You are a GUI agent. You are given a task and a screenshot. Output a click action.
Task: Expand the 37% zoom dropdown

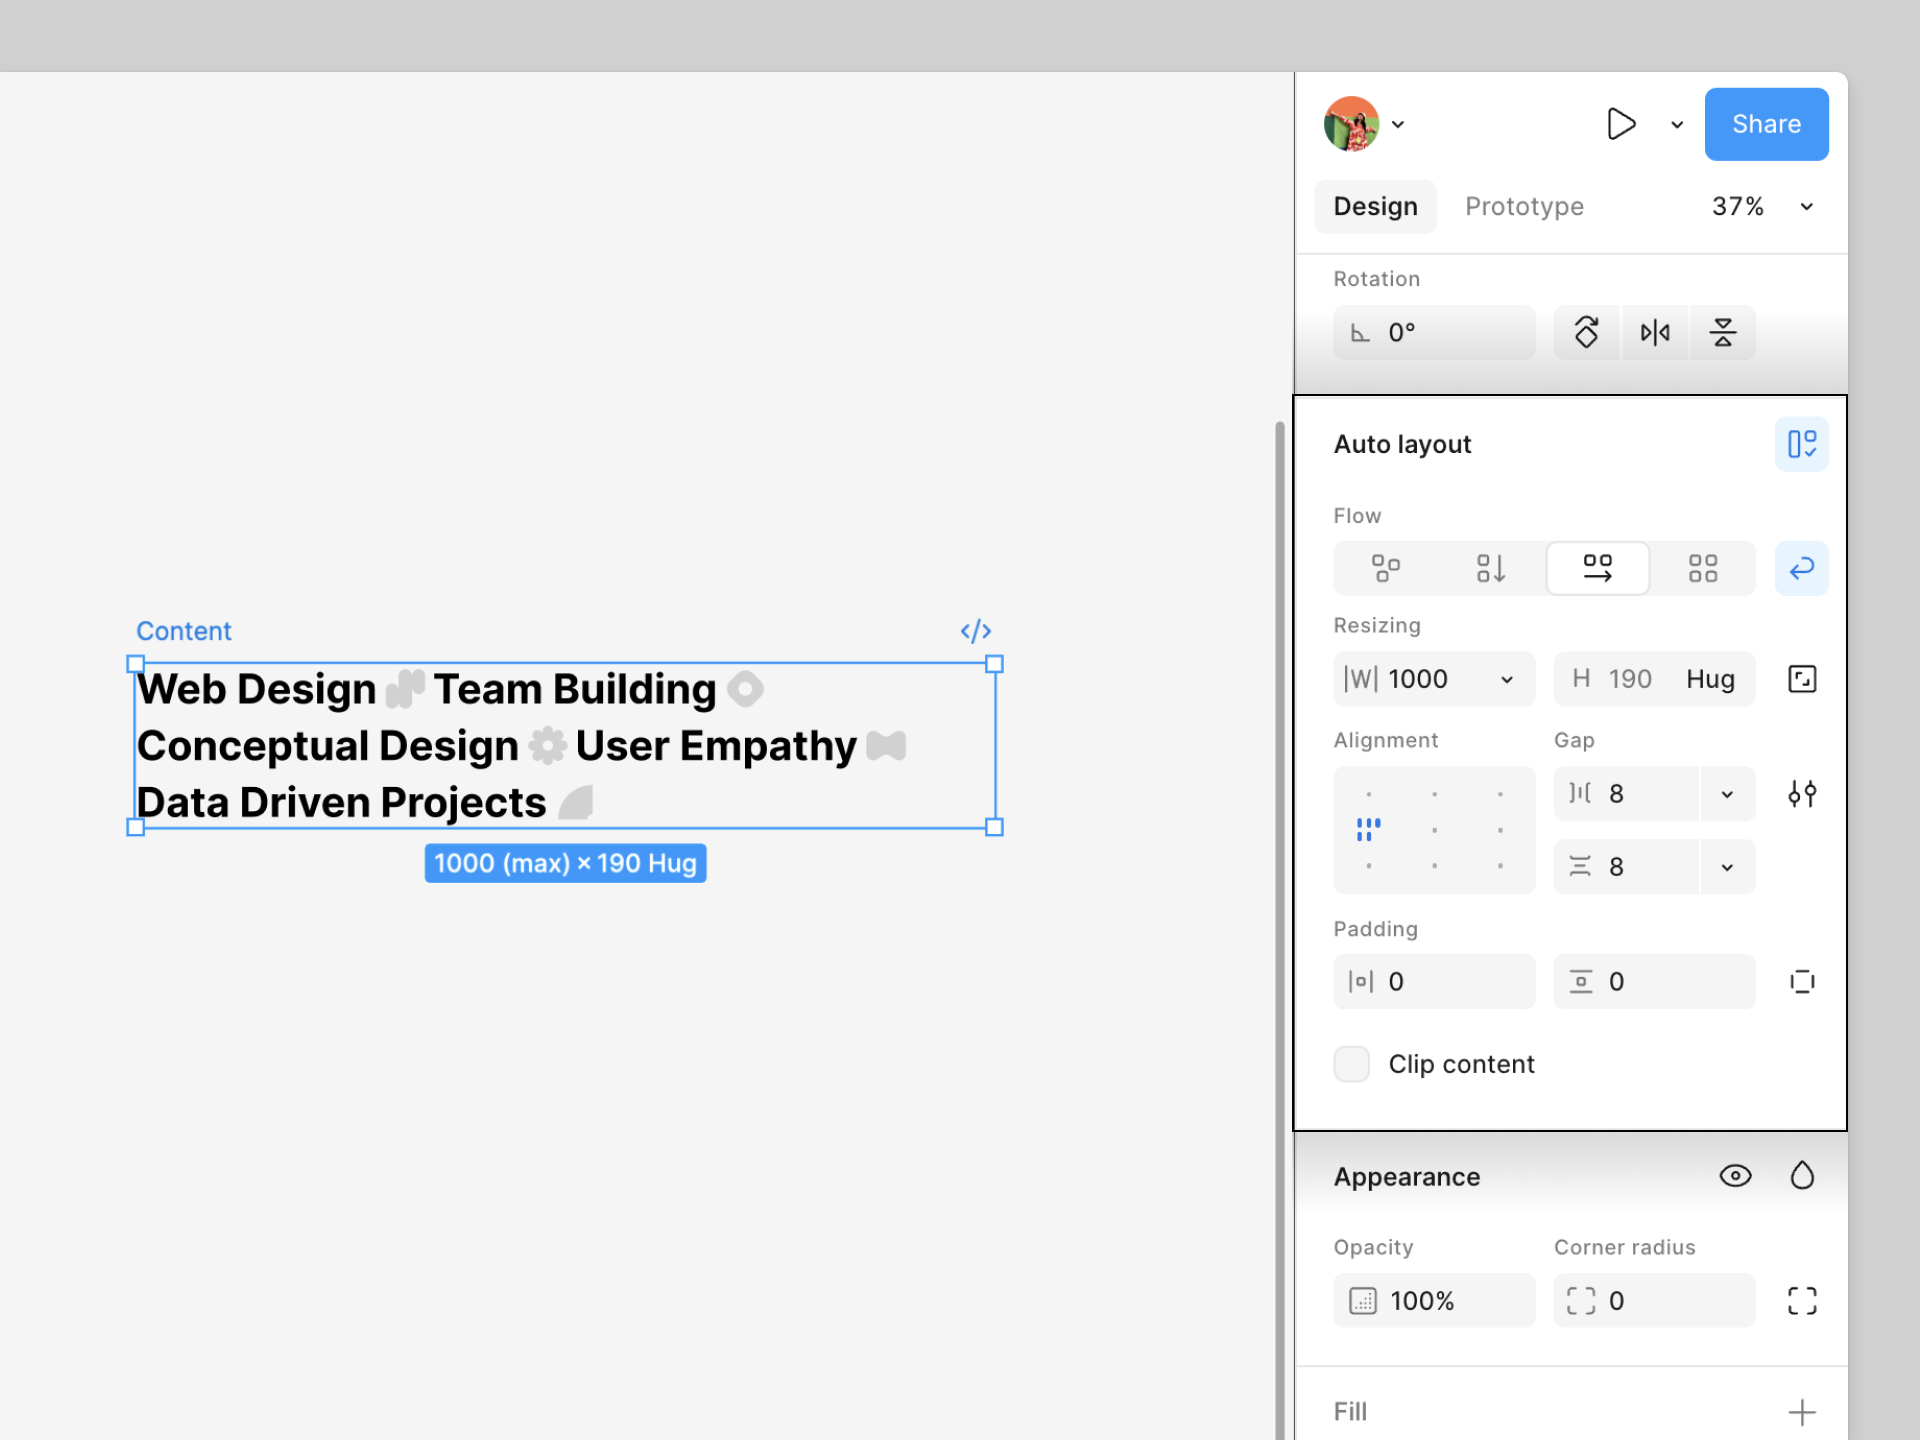click(x=1806, y=207)
